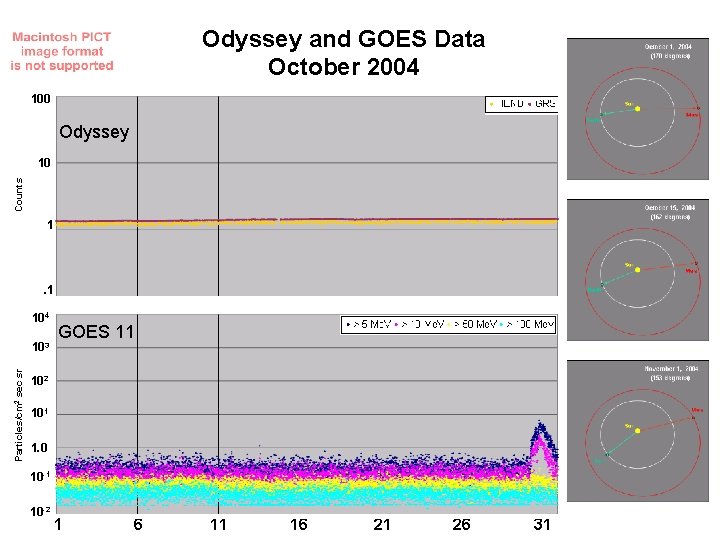Viewport: 720px width, 540px height.
Task: Click the '.1' tick on the Odyssey y-axis
Action: pyautogui.click(x=48, y=290)
